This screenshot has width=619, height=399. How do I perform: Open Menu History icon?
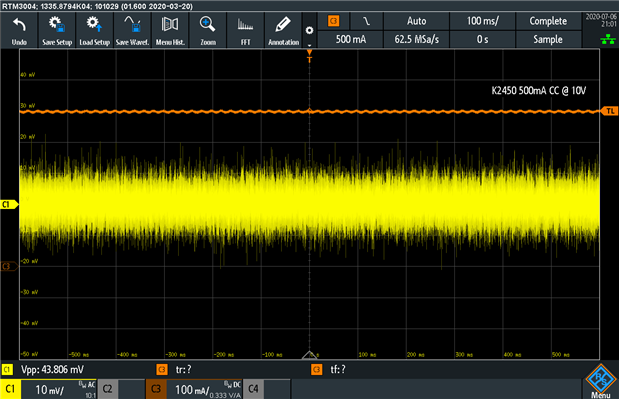tap(170, 31)
